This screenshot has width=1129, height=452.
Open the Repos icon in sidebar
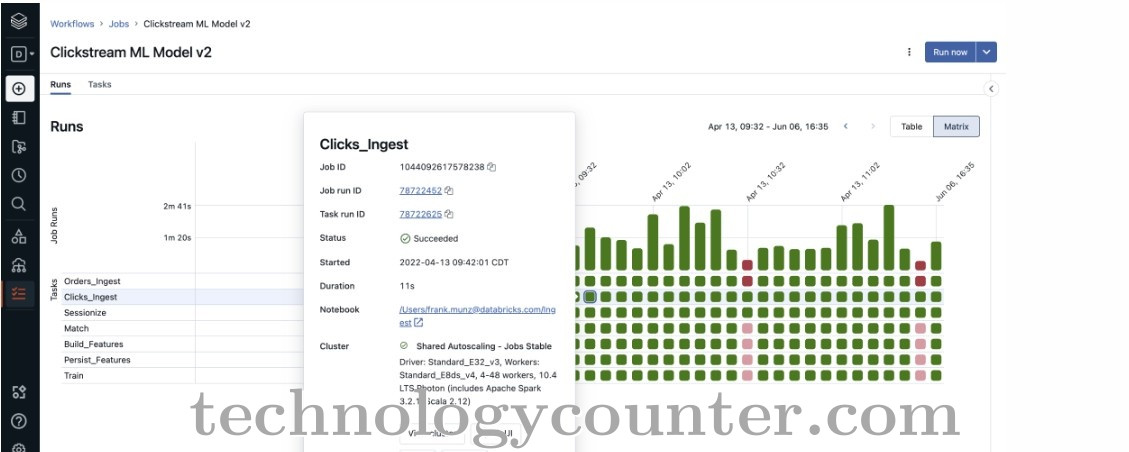click(x=19, y=147)
